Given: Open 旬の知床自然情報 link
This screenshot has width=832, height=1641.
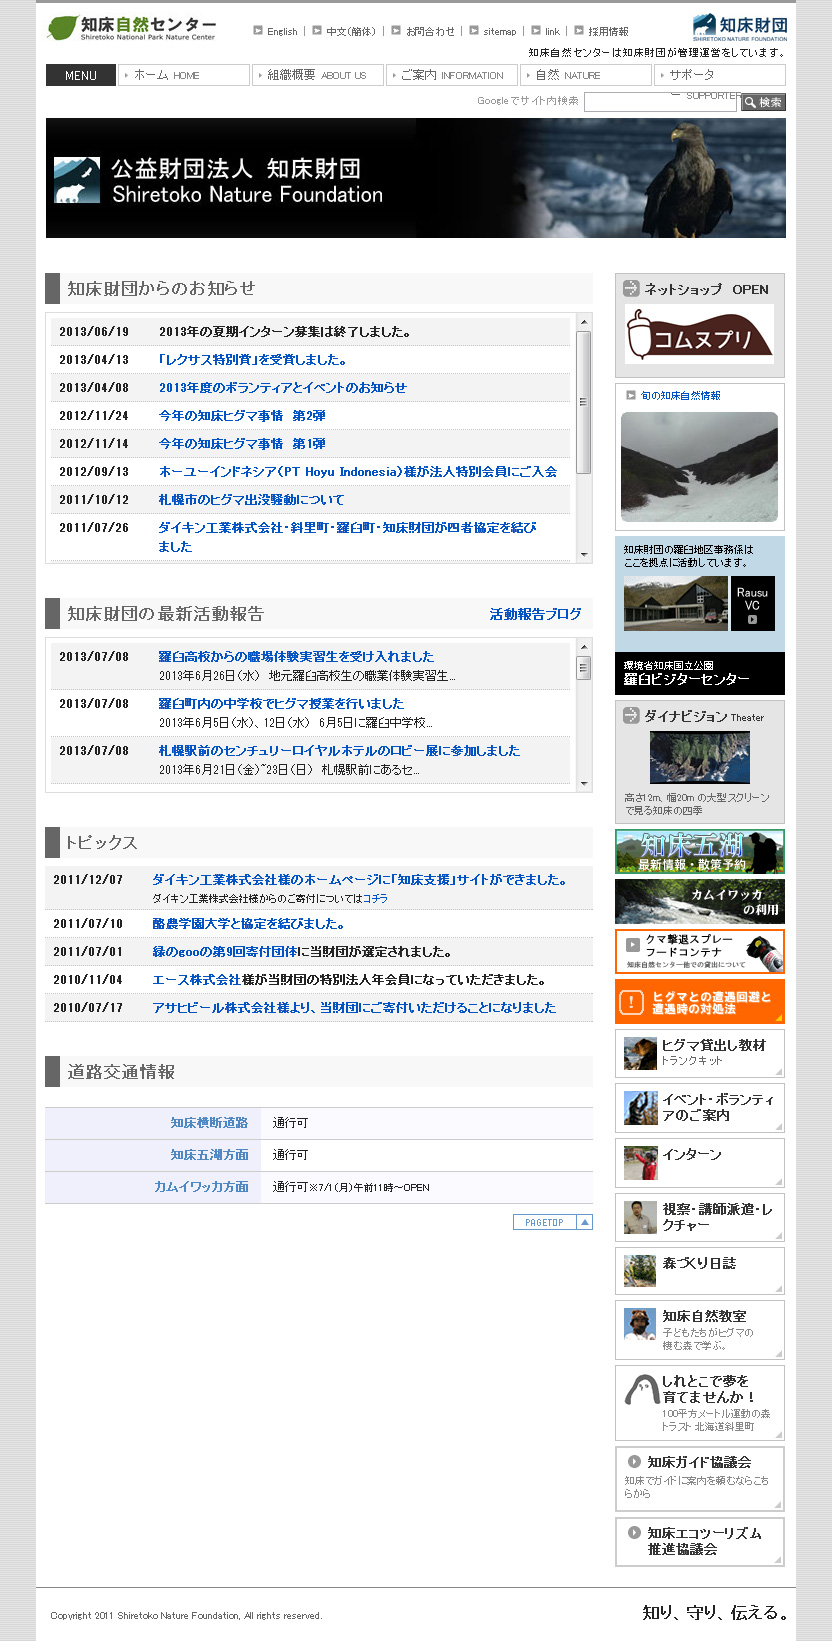Looking at the screenshot, I should pyautogui.click(x=680, y=396).
